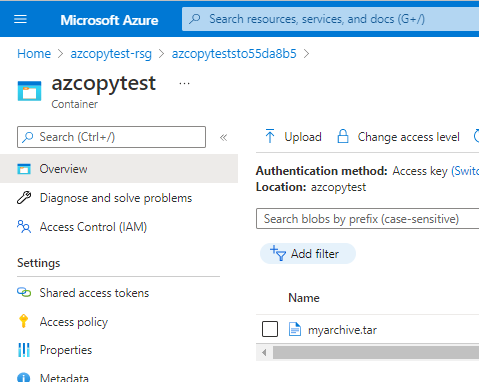Open the ellipsis more options menu
The width and height of the screenshot is (479, 382).
(x=184, y=83)
